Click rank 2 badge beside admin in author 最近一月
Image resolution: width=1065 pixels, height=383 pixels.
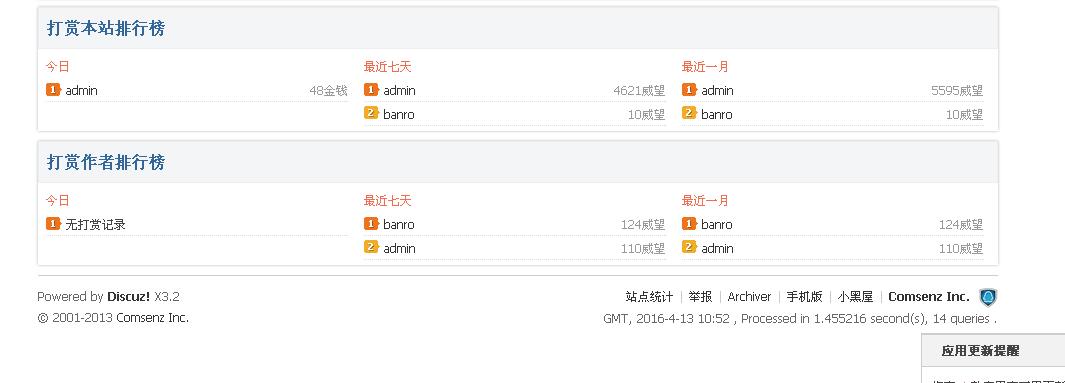(689, 247)
